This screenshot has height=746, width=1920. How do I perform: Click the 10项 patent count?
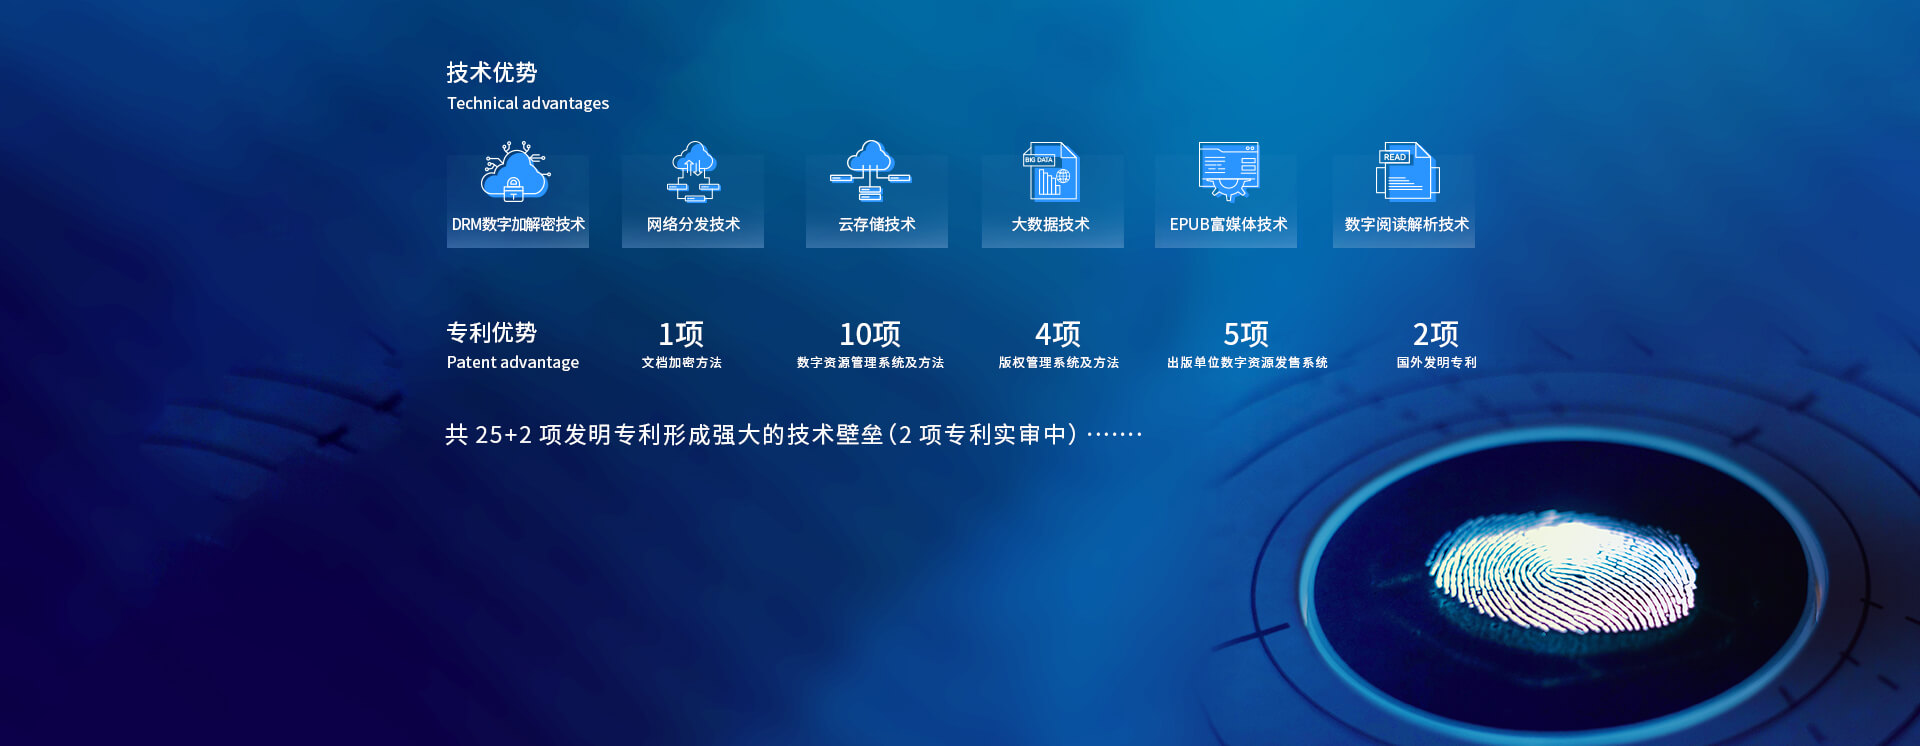coord(870,334)
